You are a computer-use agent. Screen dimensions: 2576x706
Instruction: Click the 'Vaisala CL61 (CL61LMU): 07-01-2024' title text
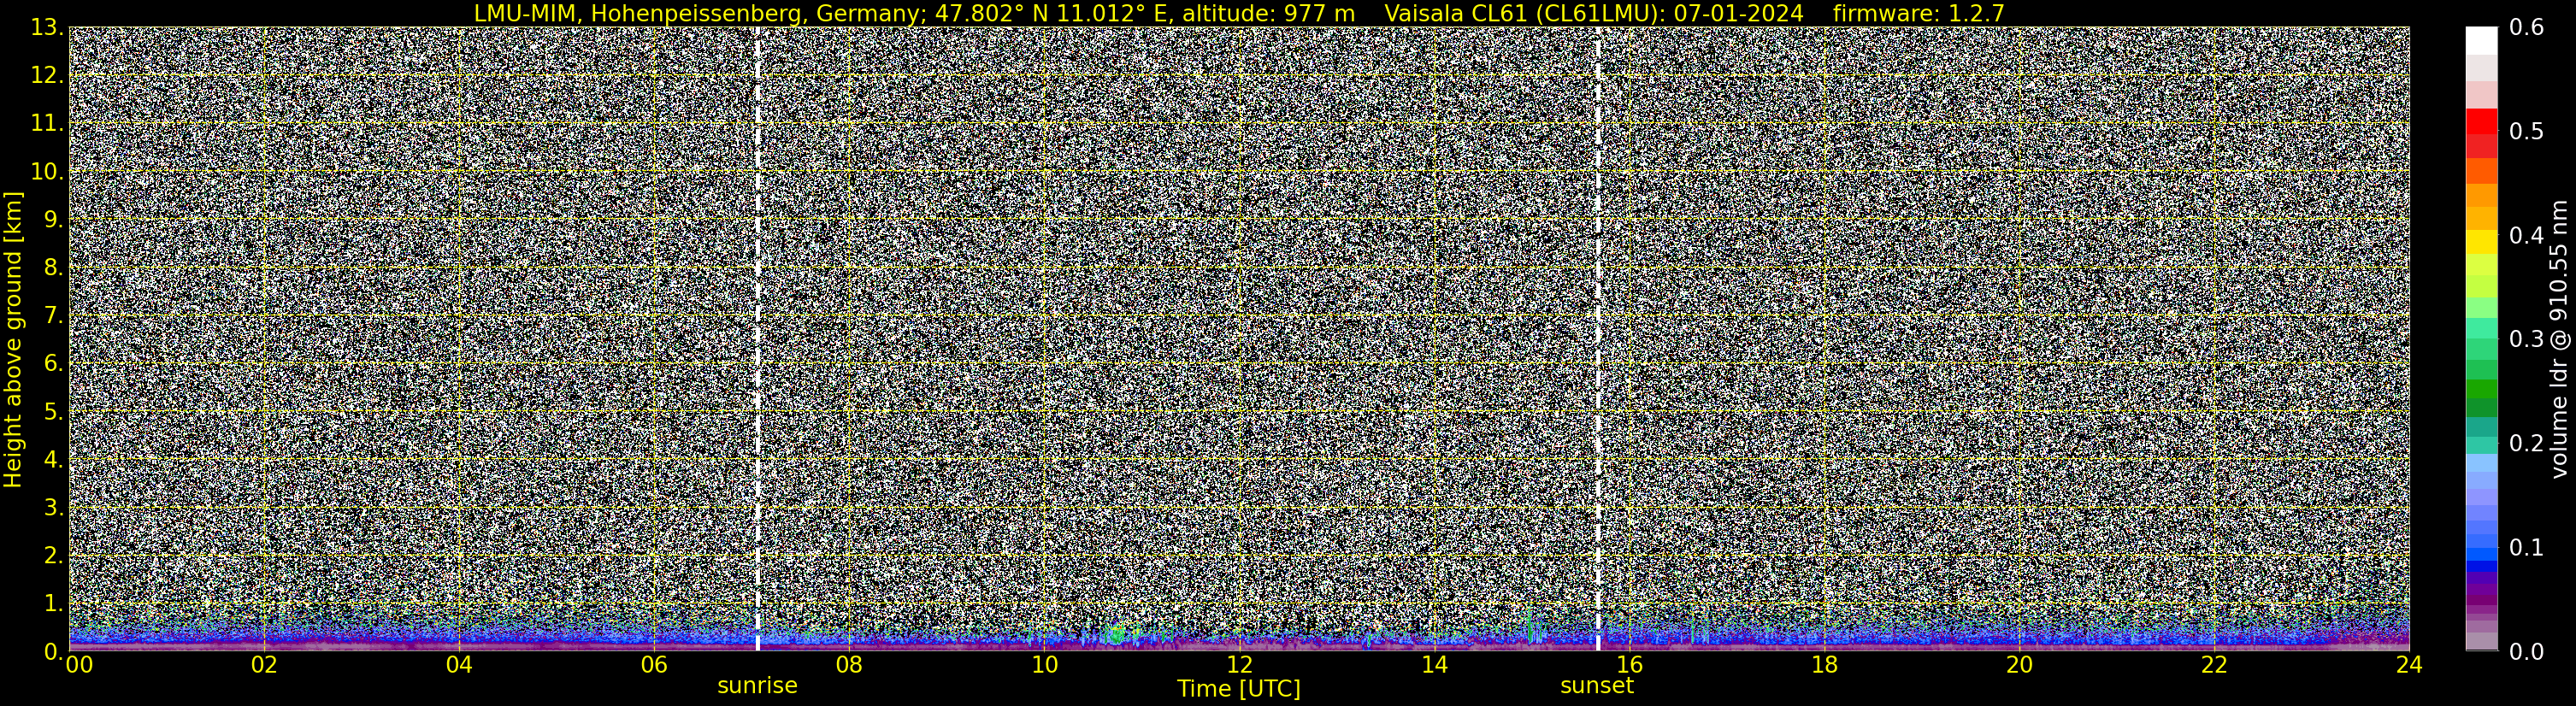coord(1594,13)
